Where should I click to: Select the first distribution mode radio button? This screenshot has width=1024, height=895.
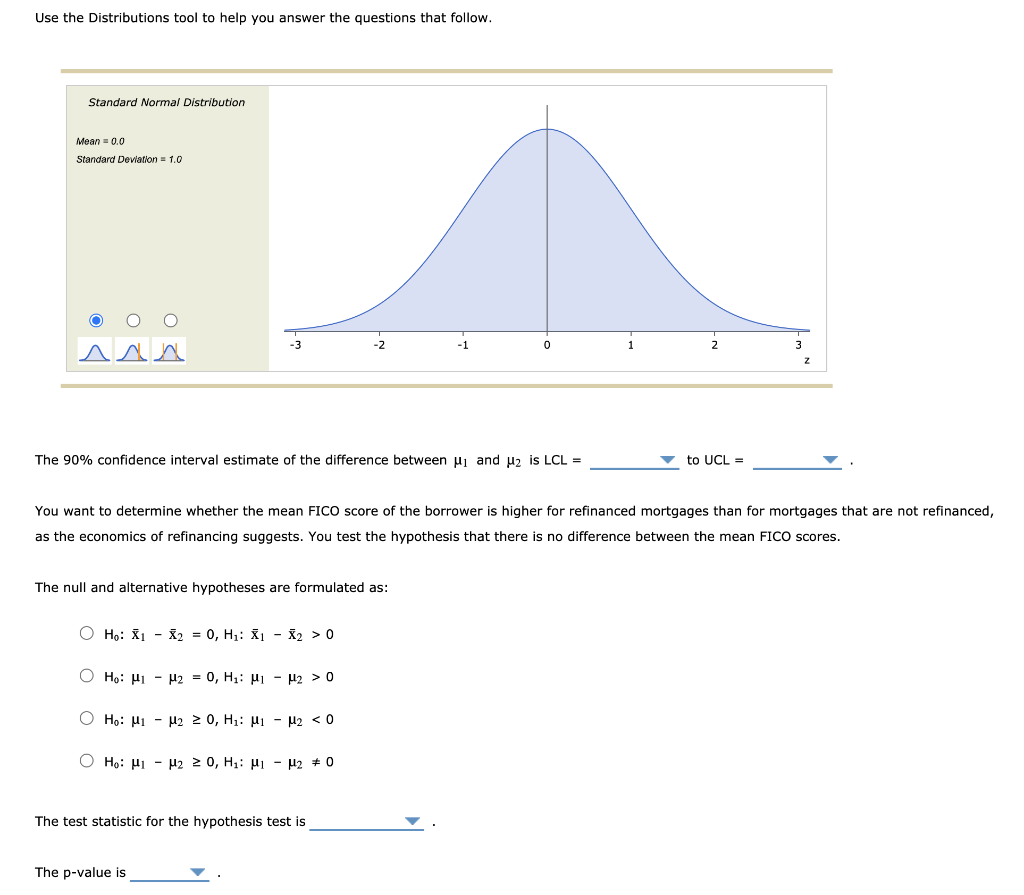[96, 320]
